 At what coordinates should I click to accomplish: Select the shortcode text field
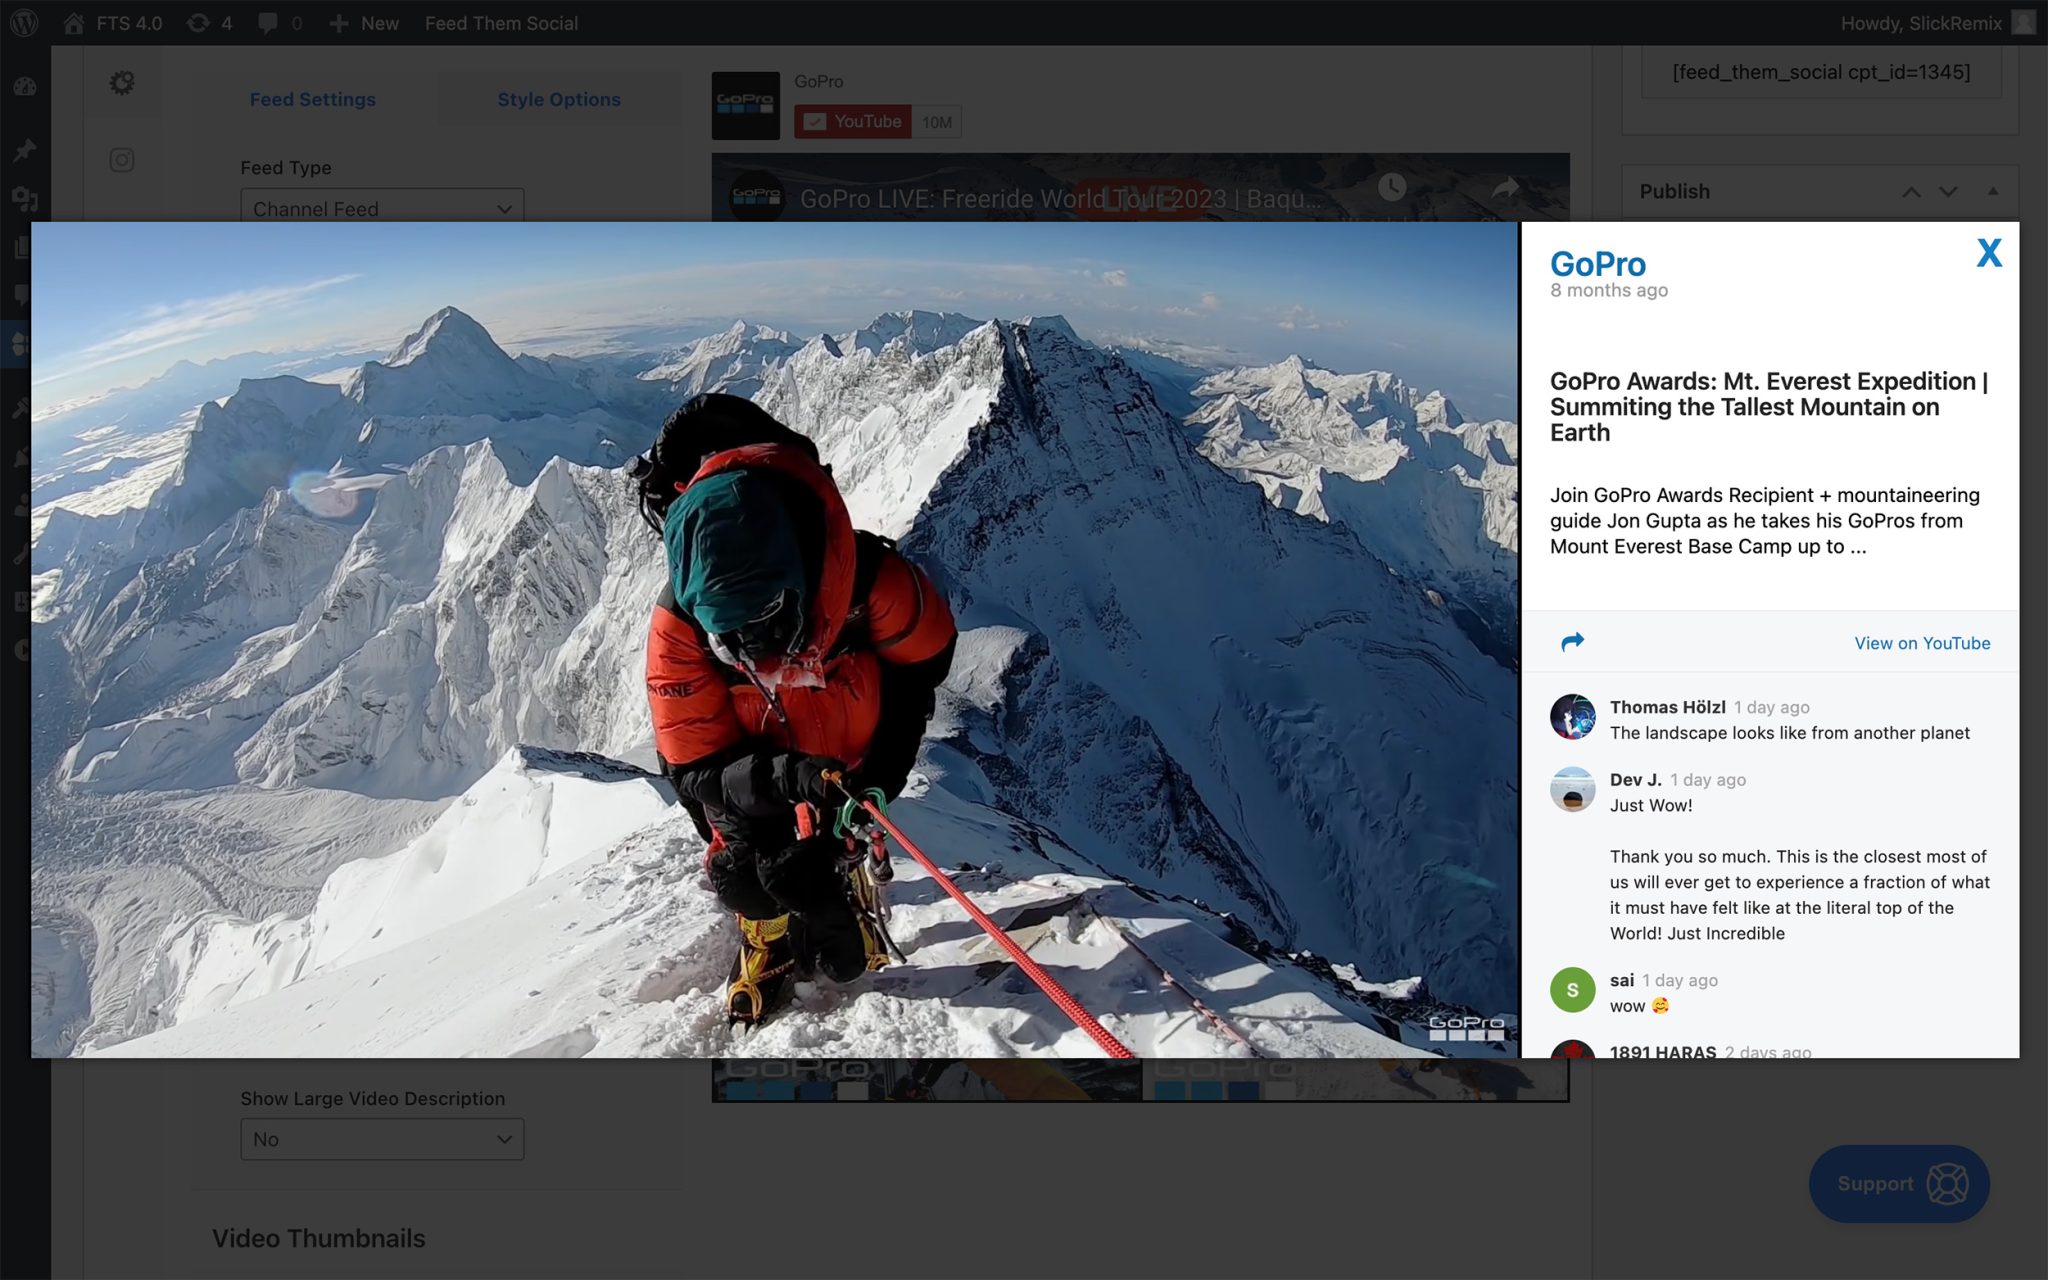[x=1820, y=72]
